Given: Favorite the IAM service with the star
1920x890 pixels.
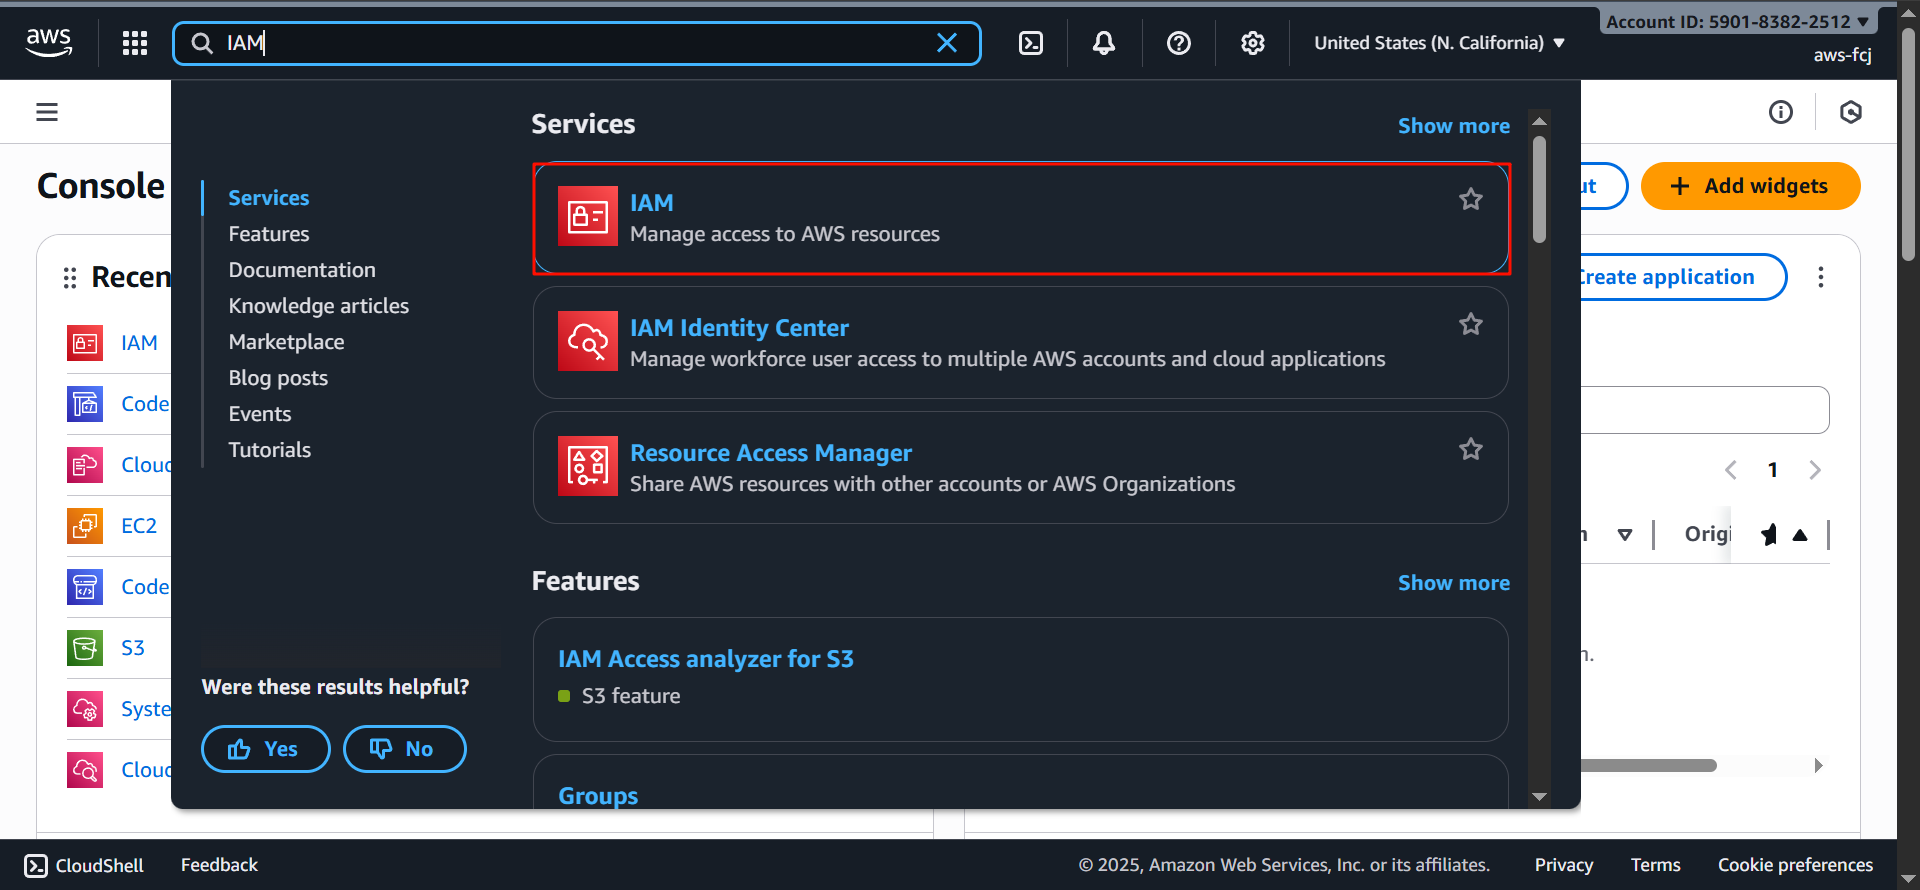Looking at the screenshot, I should (x=1470, y=199).
